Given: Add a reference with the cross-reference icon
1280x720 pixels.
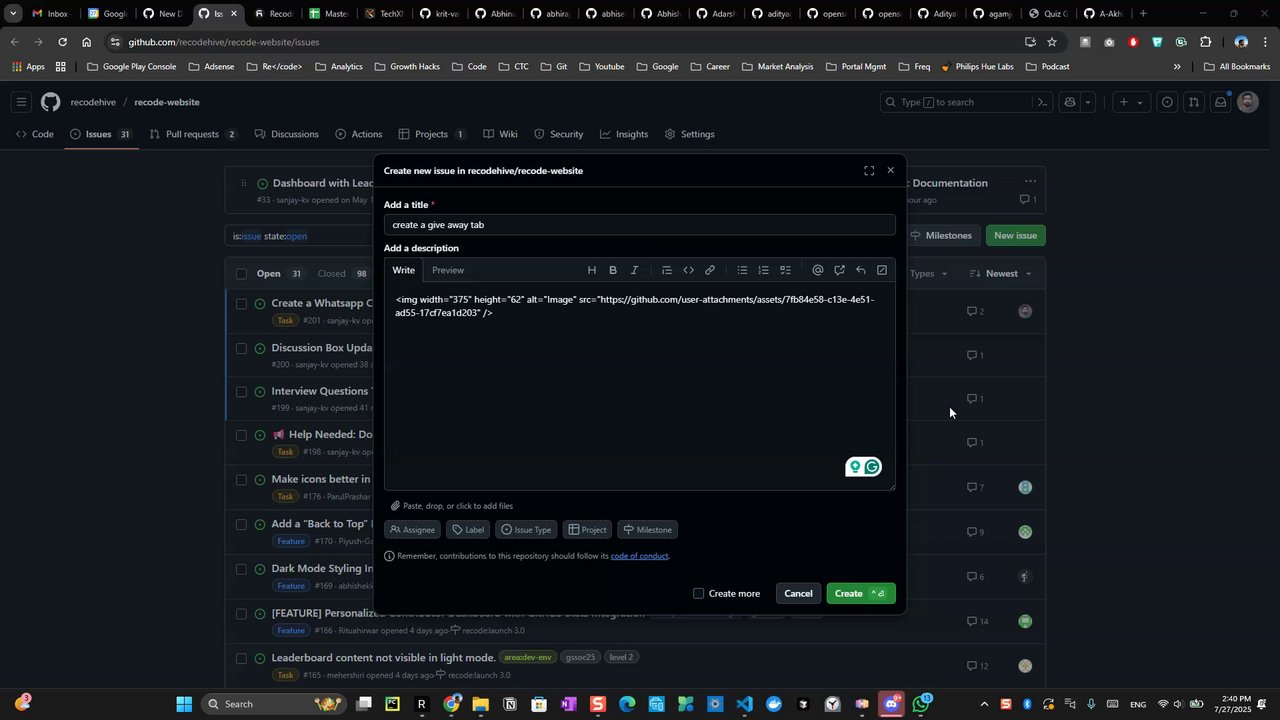Looking at the screenshot, I should tap(839, 270).
